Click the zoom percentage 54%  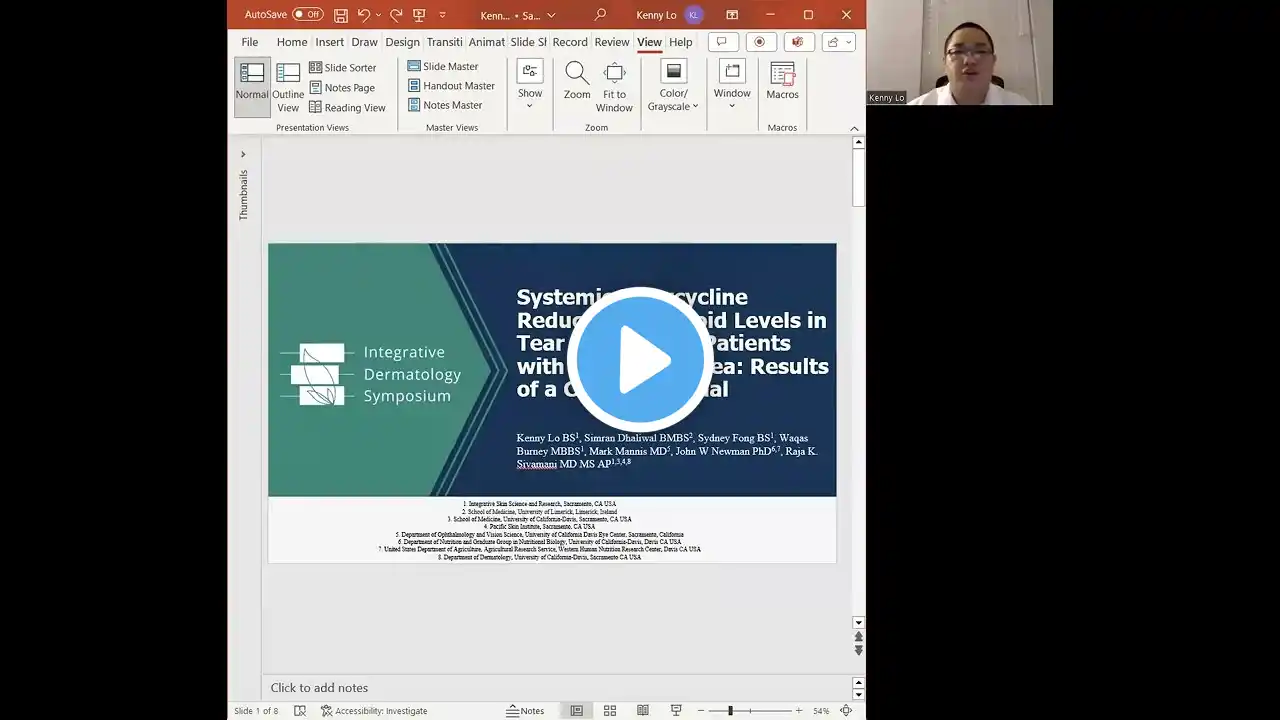821,711
